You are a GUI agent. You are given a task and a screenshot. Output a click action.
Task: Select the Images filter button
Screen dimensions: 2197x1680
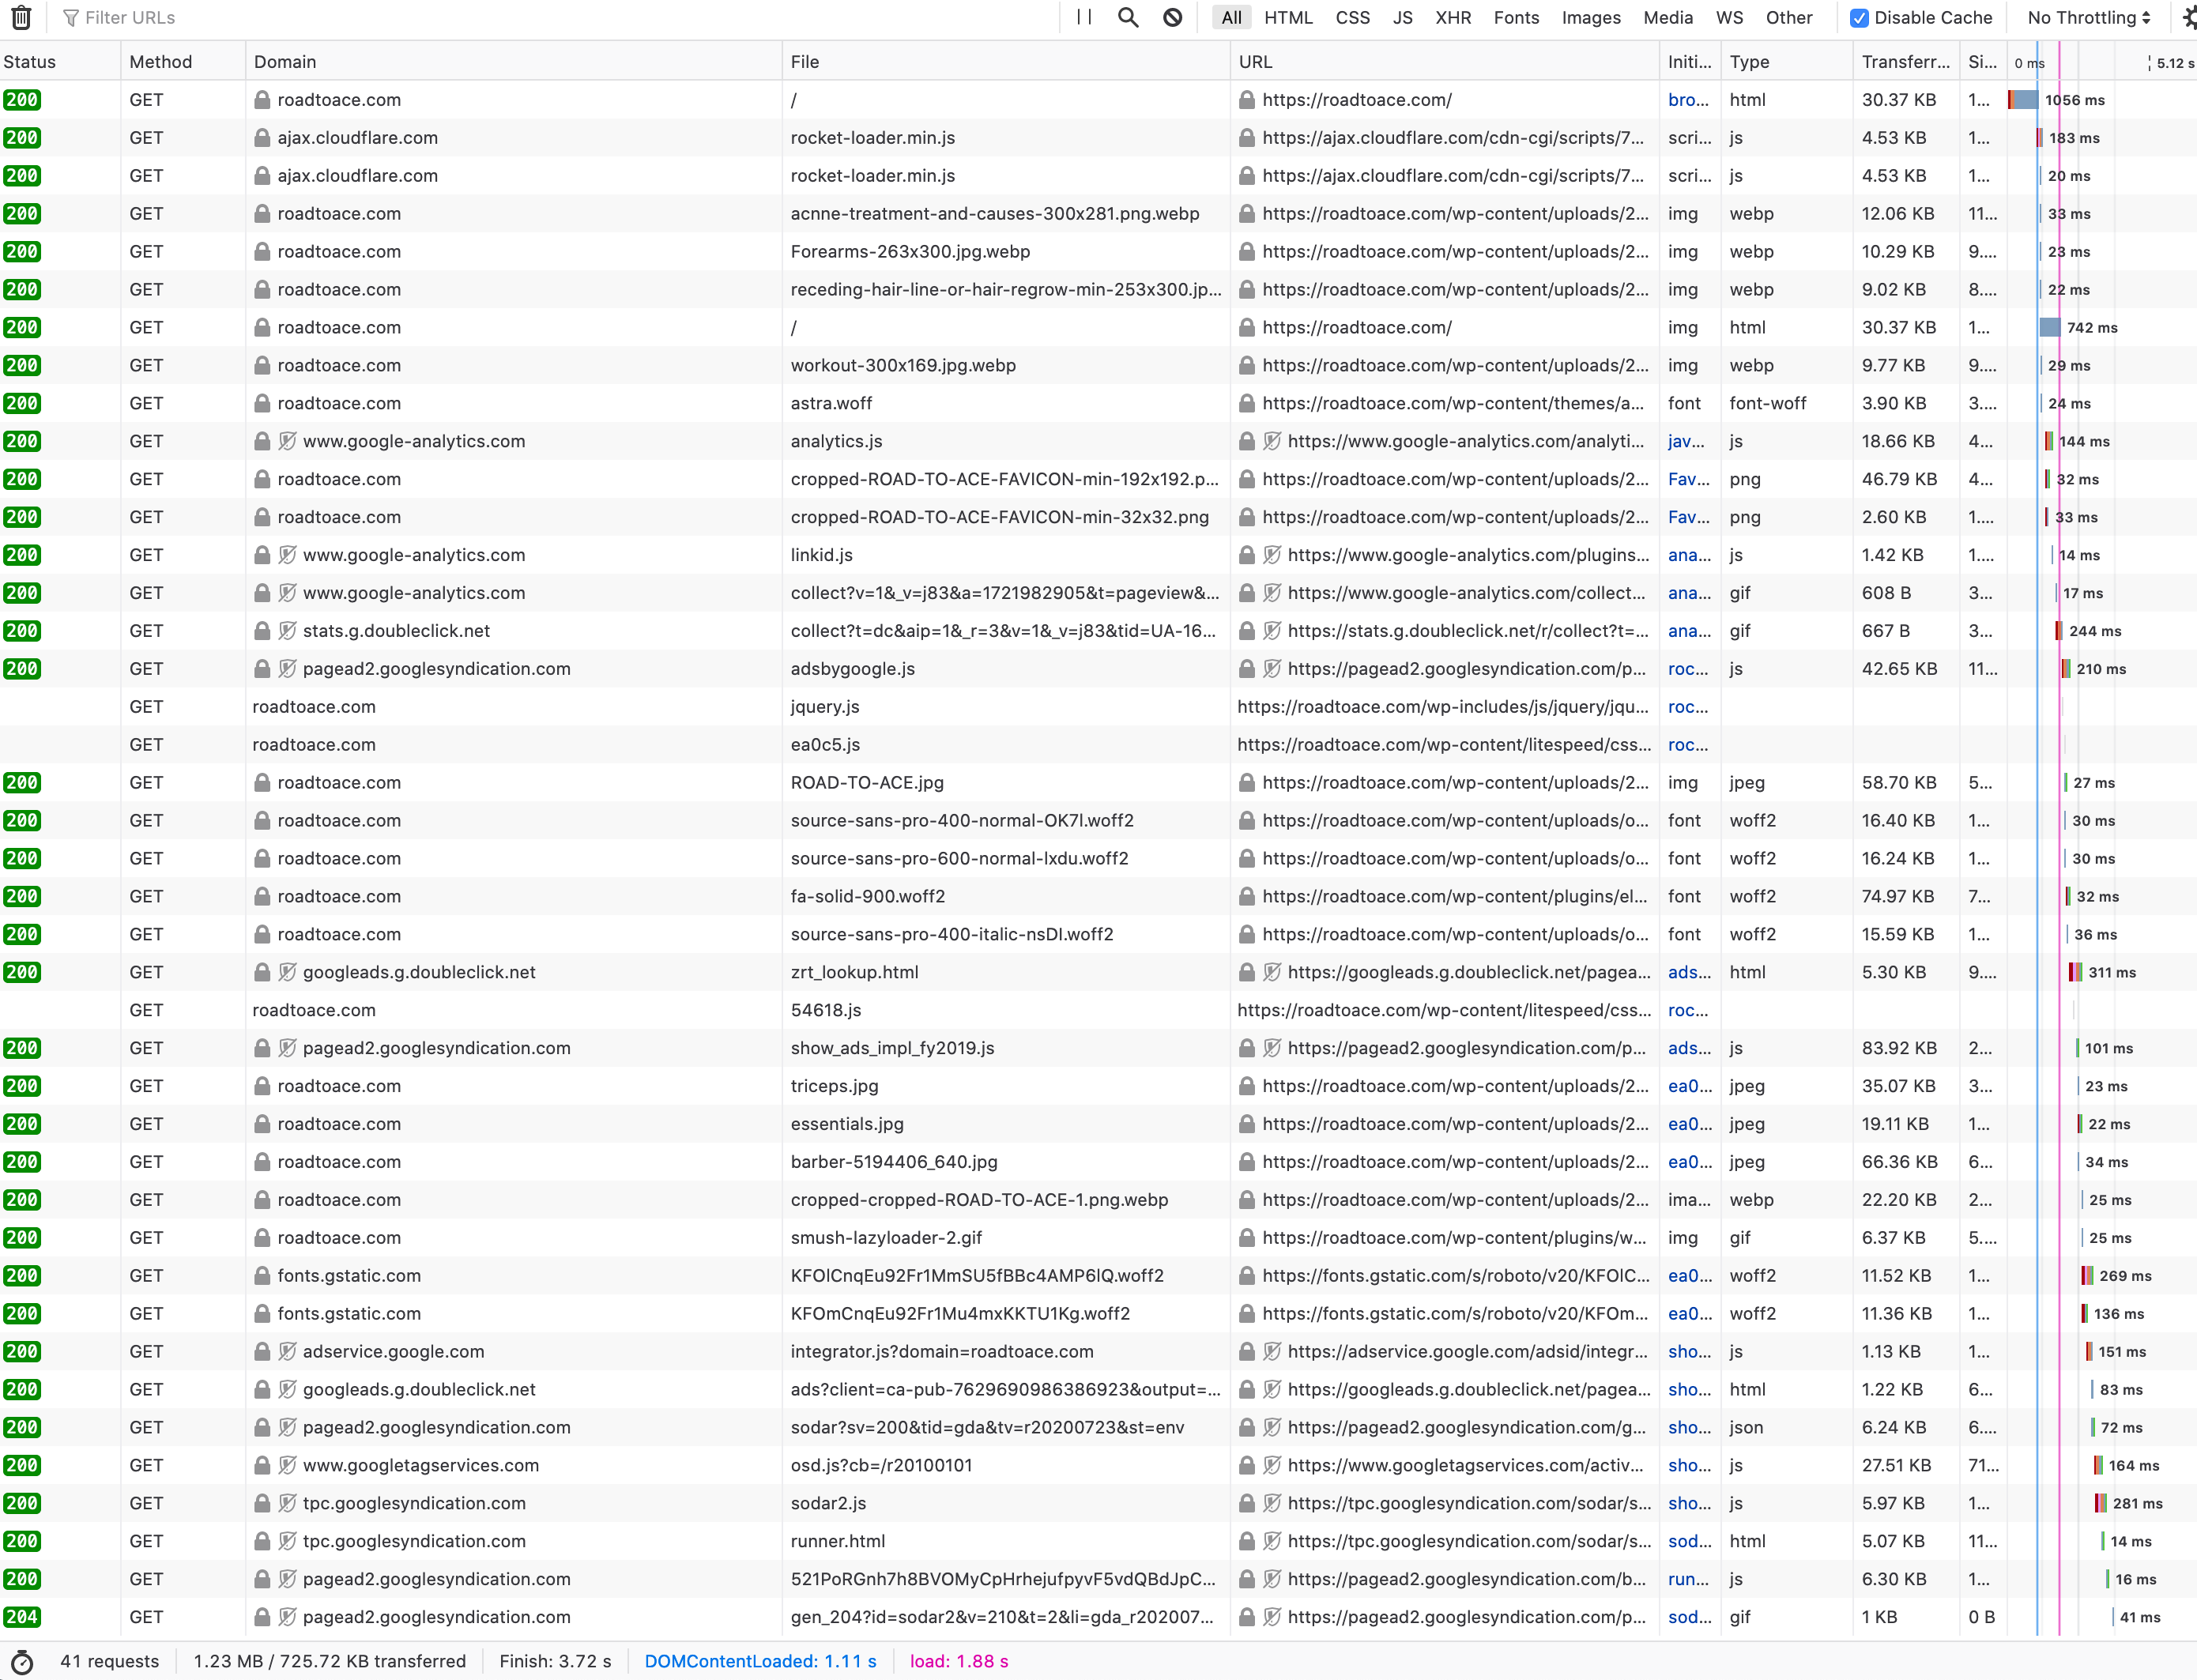point(1591,18)
